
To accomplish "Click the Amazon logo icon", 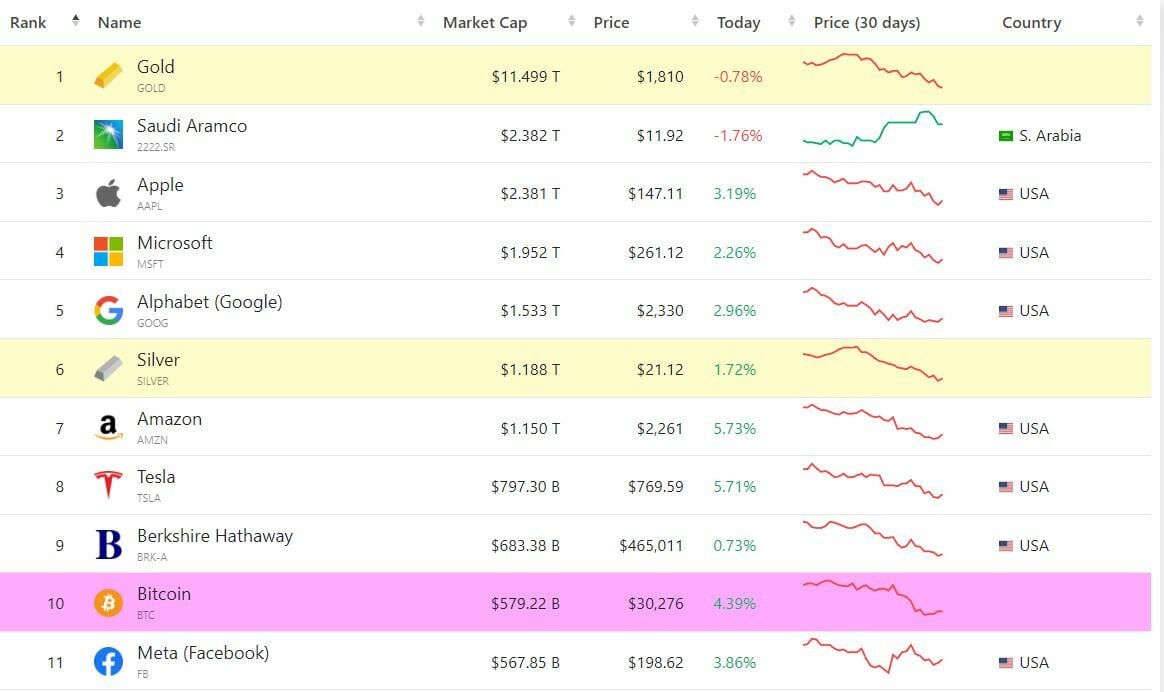I will (x=108, y=428).
